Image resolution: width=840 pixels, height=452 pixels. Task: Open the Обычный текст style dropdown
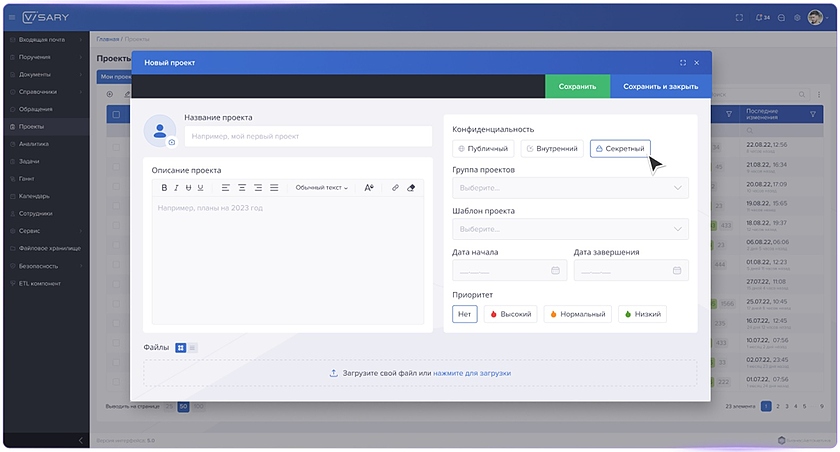click(x=321, y=187)
